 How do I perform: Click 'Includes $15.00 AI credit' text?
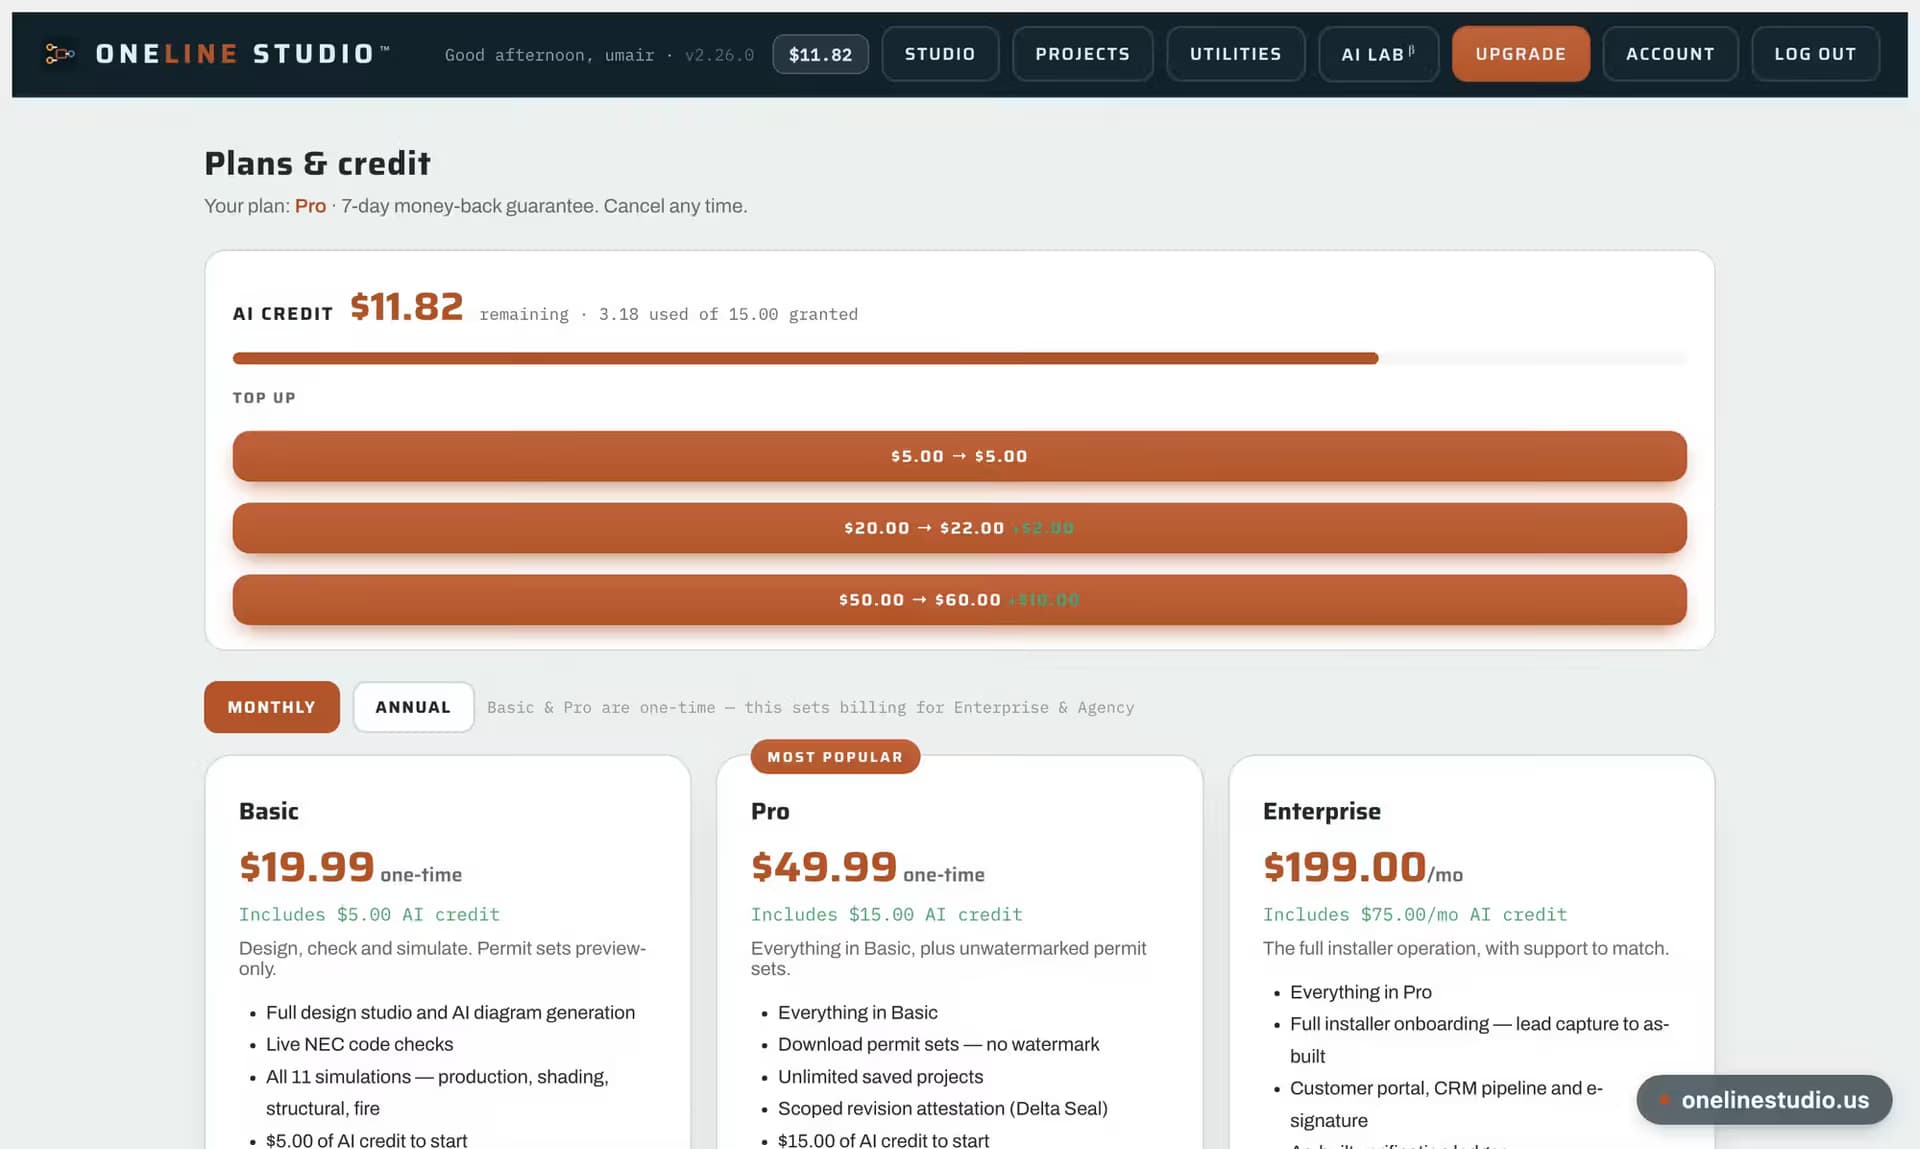pos(886,914)
